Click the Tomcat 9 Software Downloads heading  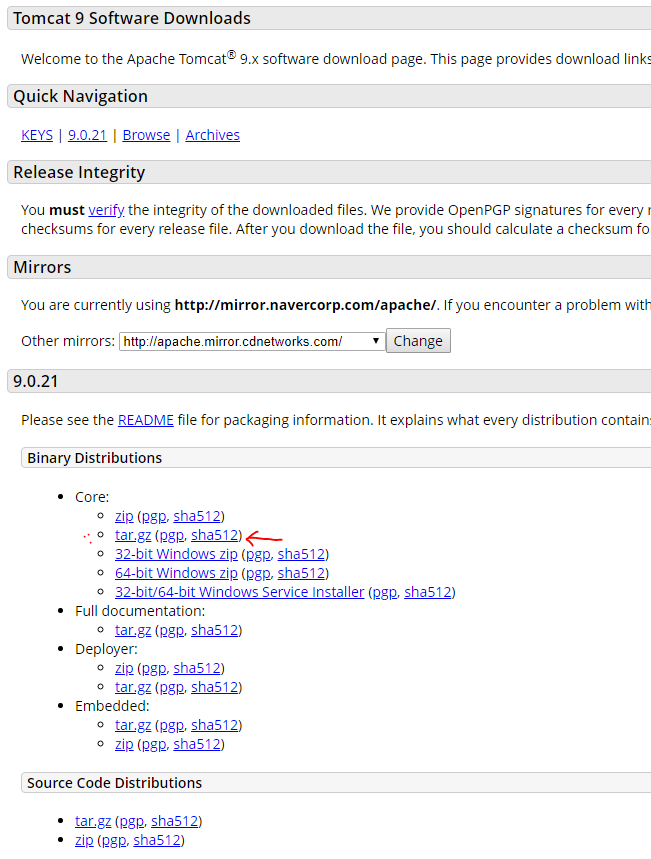point(132,18)
